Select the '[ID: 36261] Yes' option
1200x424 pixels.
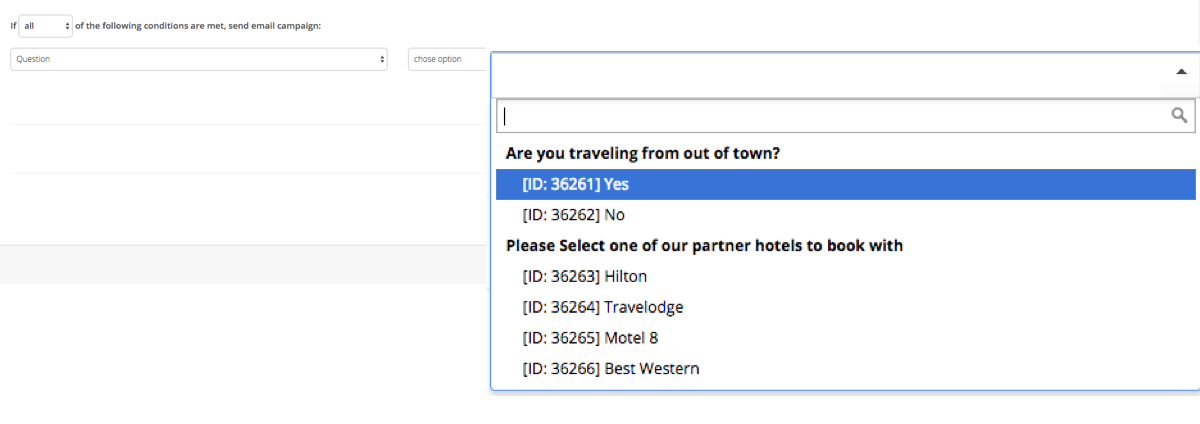click(575, 184)
